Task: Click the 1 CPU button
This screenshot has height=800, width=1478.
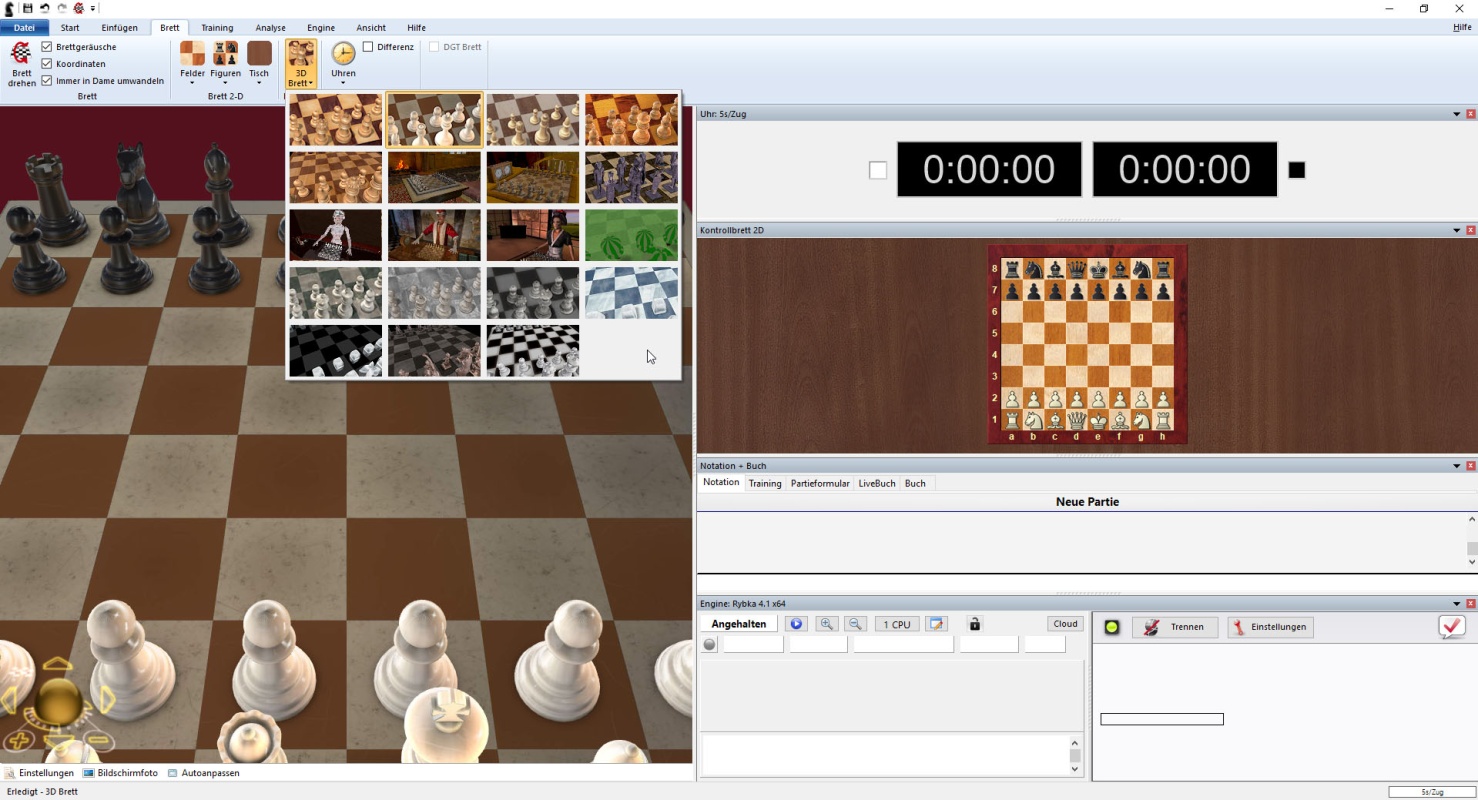Action: 897,624
